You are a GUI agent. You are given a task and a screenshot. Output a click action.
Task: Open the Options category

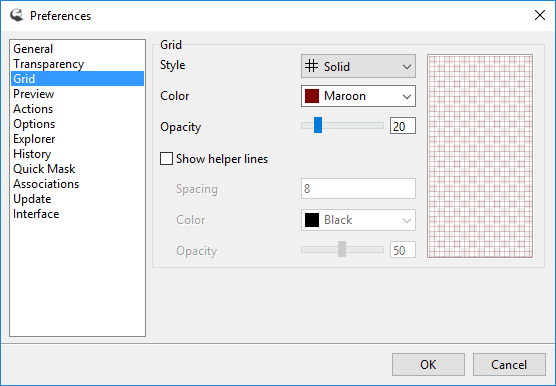[x=77, y=124]
